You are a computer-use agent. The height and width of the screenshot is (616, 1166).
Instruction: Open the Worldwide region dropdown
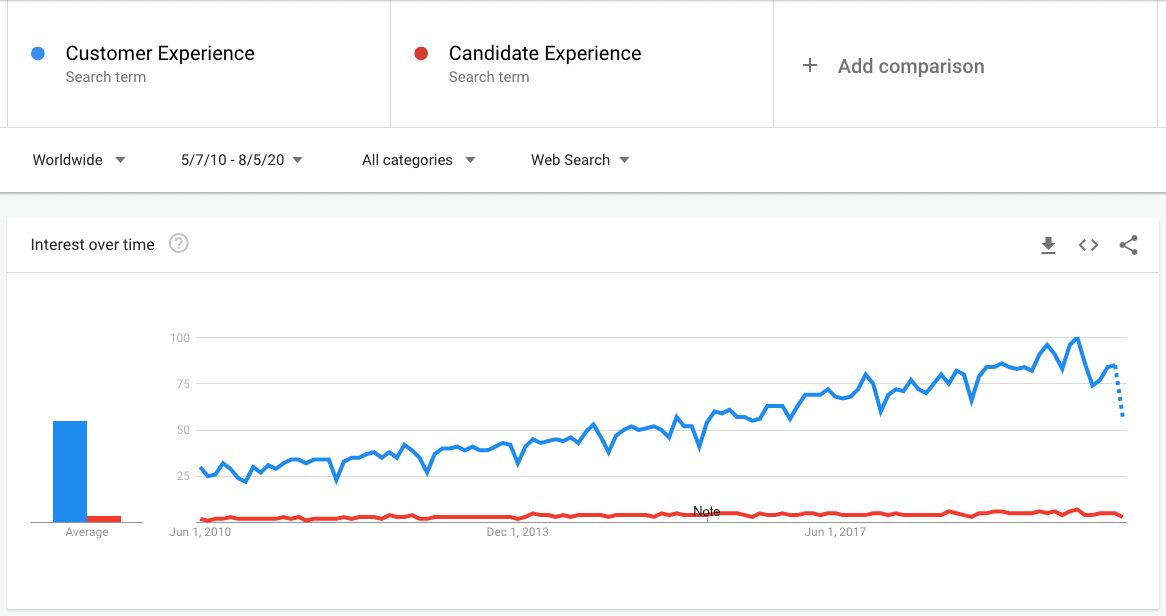click(x=79, y=160)
